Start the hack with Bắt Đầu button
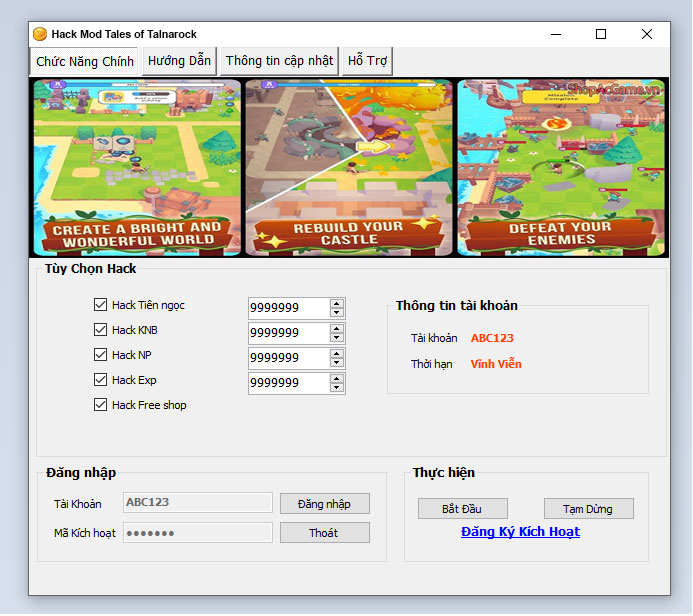The width and height of the screenshot is (693, 616). (x=462, y=509)
